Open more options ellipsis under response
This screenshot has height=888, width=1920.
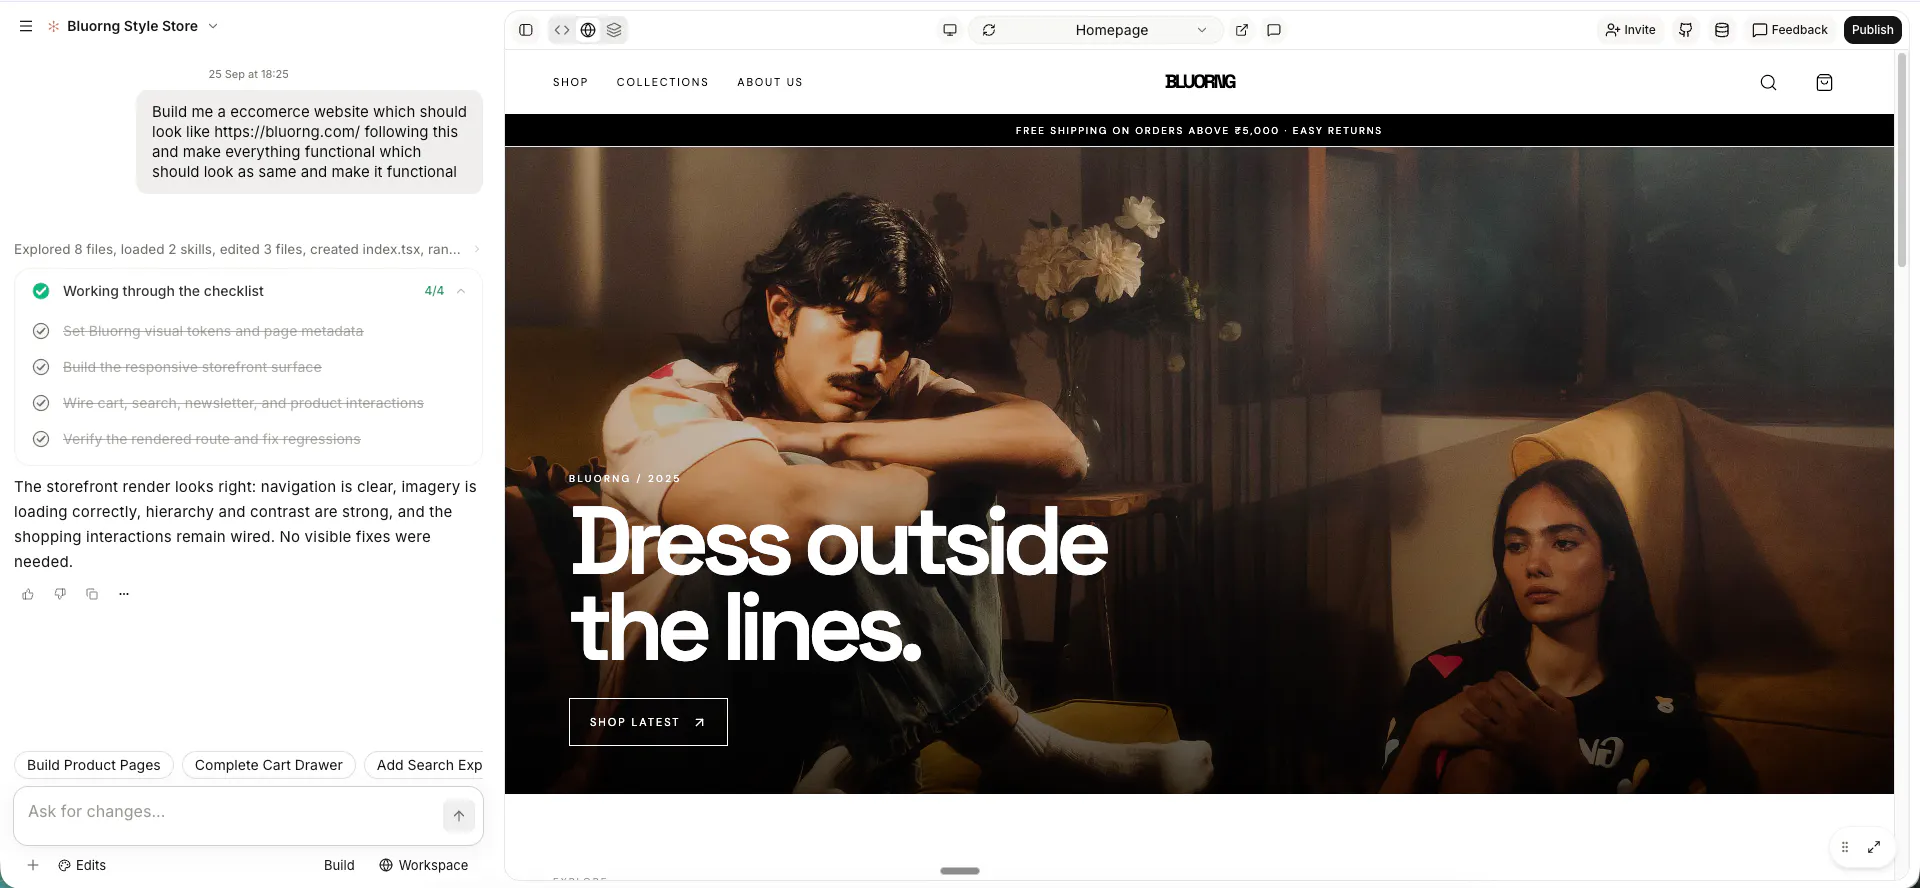[x=124, y=594]
